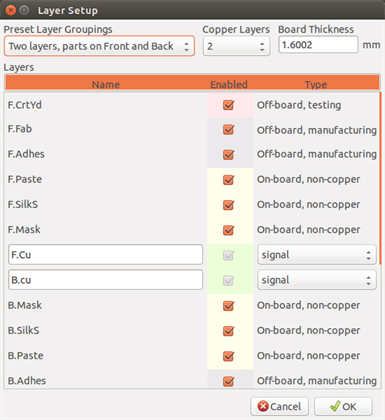Click the Board Thickness label
The width and height of the screenshot is (385, 420).
[316, 29]
